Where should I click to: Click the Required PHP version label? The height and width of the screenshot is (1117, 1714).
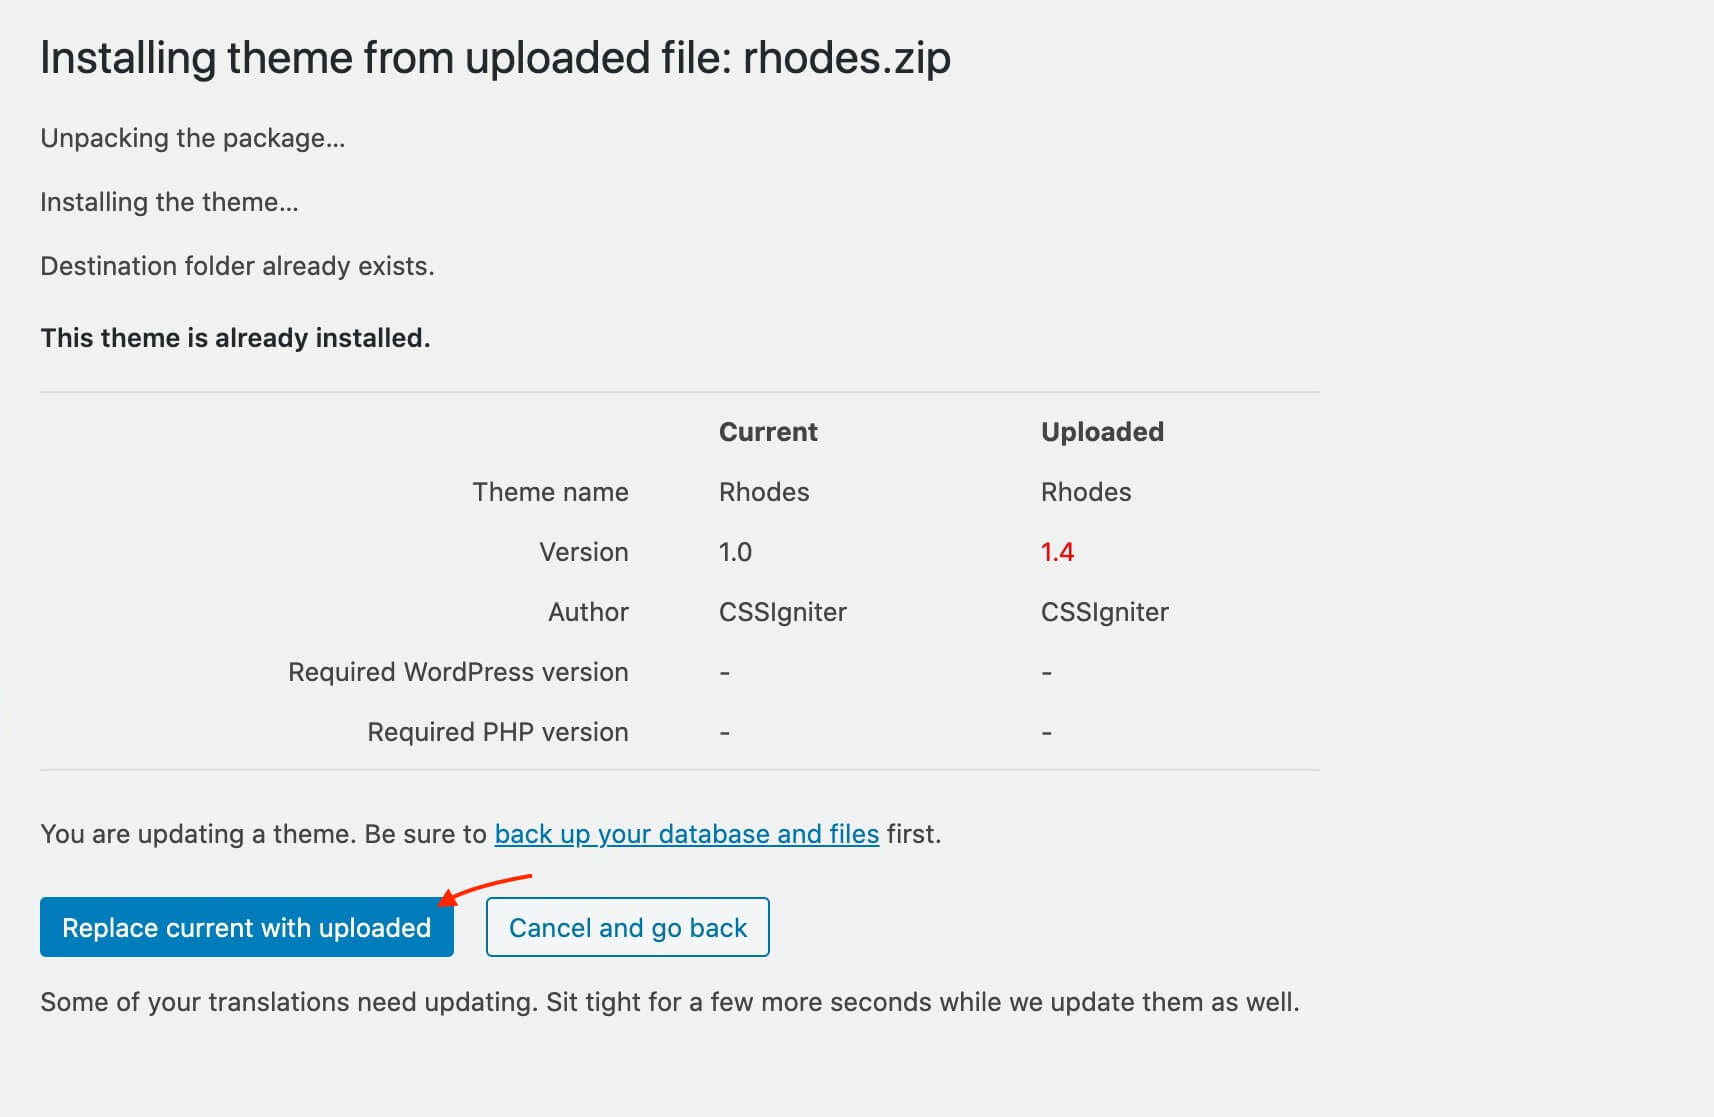coord(498,732)
